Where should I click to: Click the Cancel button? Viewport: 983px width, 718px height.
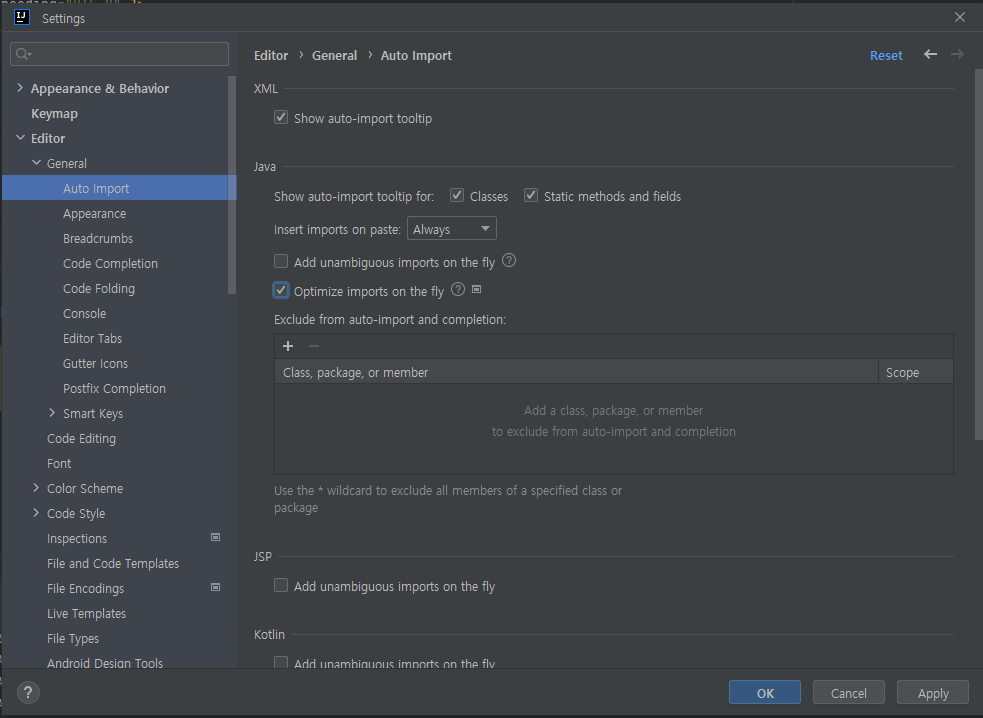tap(849, 692)
